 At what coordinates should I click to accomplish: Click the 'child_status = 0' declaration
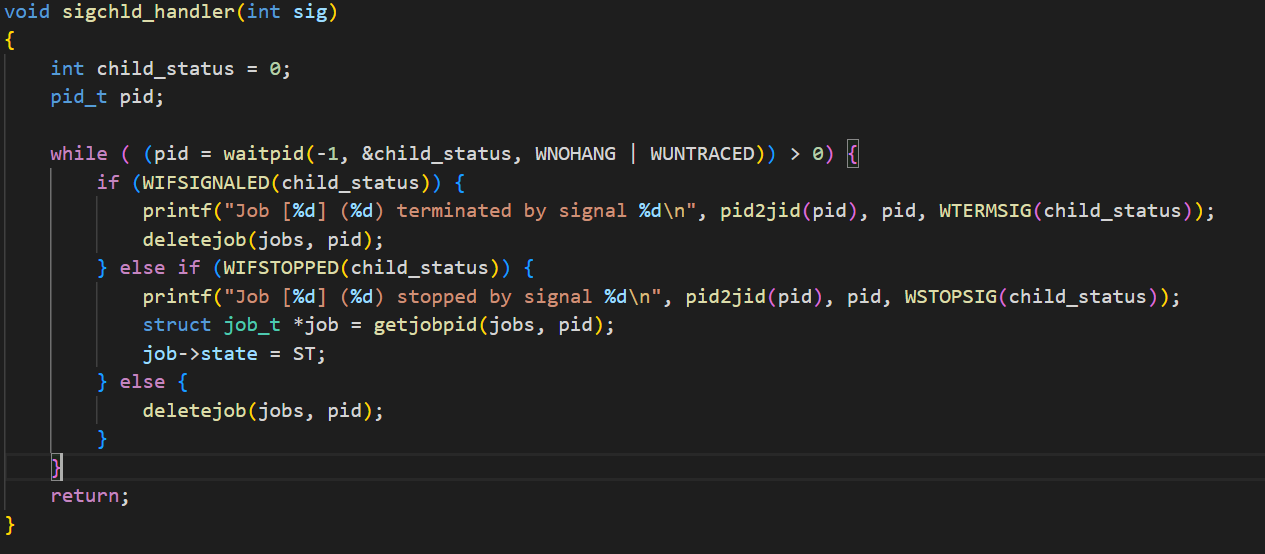click(189, 69)
